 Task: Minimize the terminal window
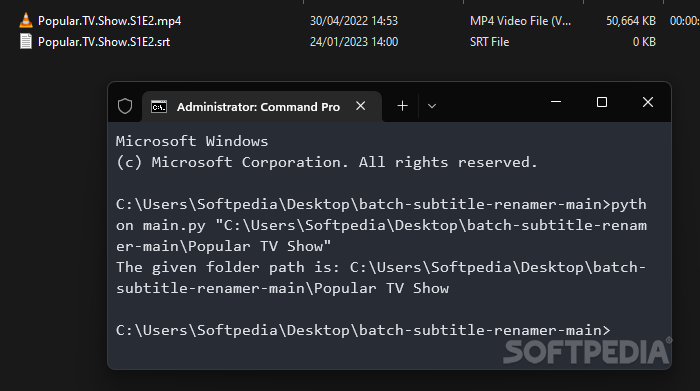tap(556, 102)
